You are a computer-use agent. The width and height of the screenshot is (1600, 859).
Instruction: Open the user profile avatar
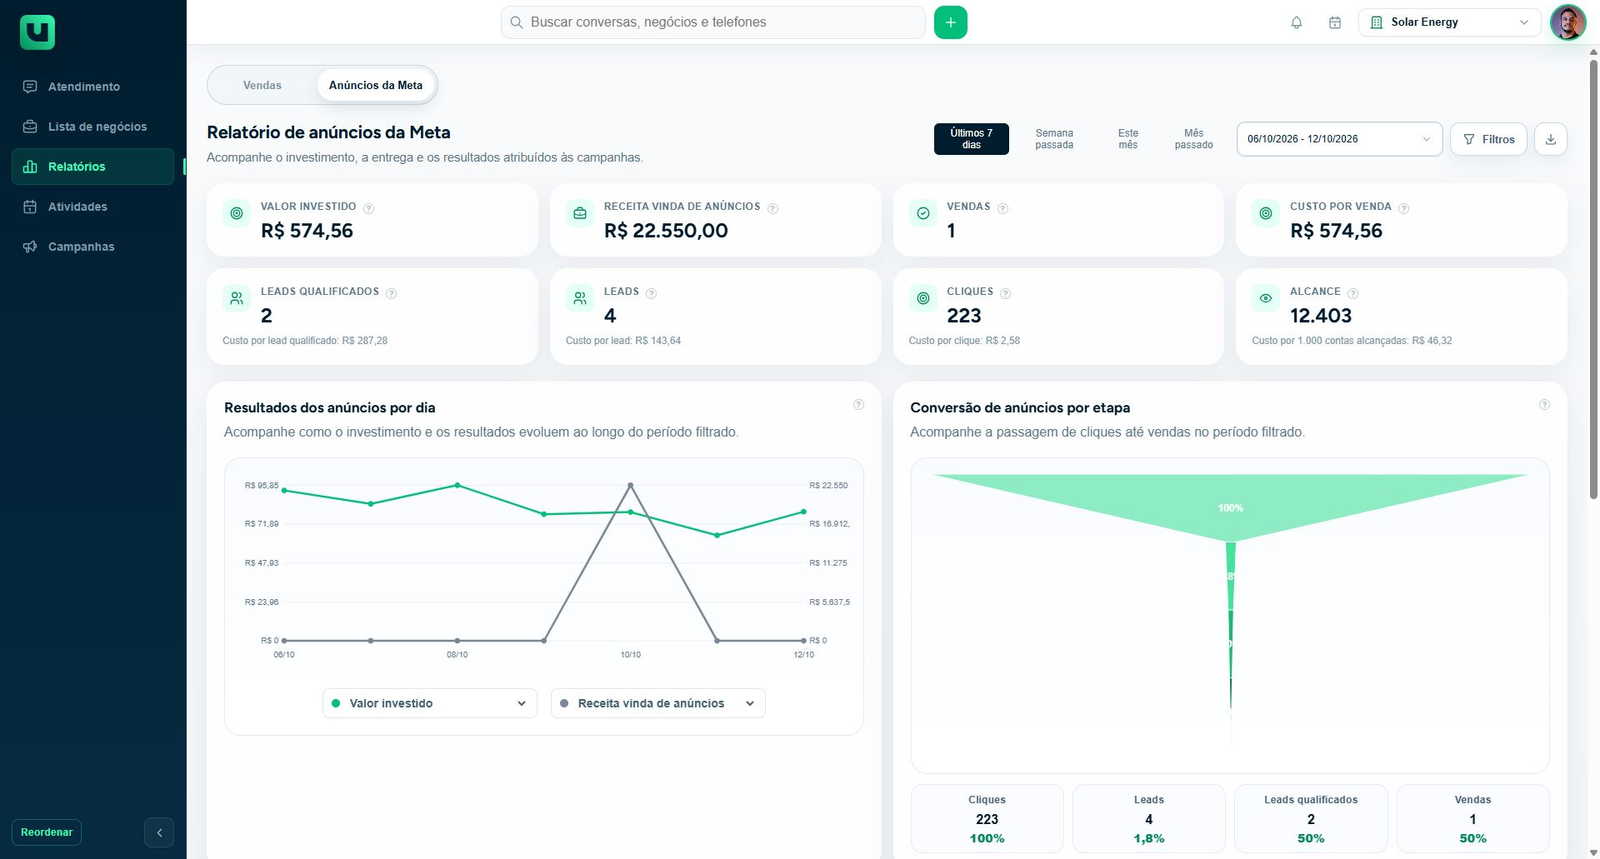[x=1567, y=22]
